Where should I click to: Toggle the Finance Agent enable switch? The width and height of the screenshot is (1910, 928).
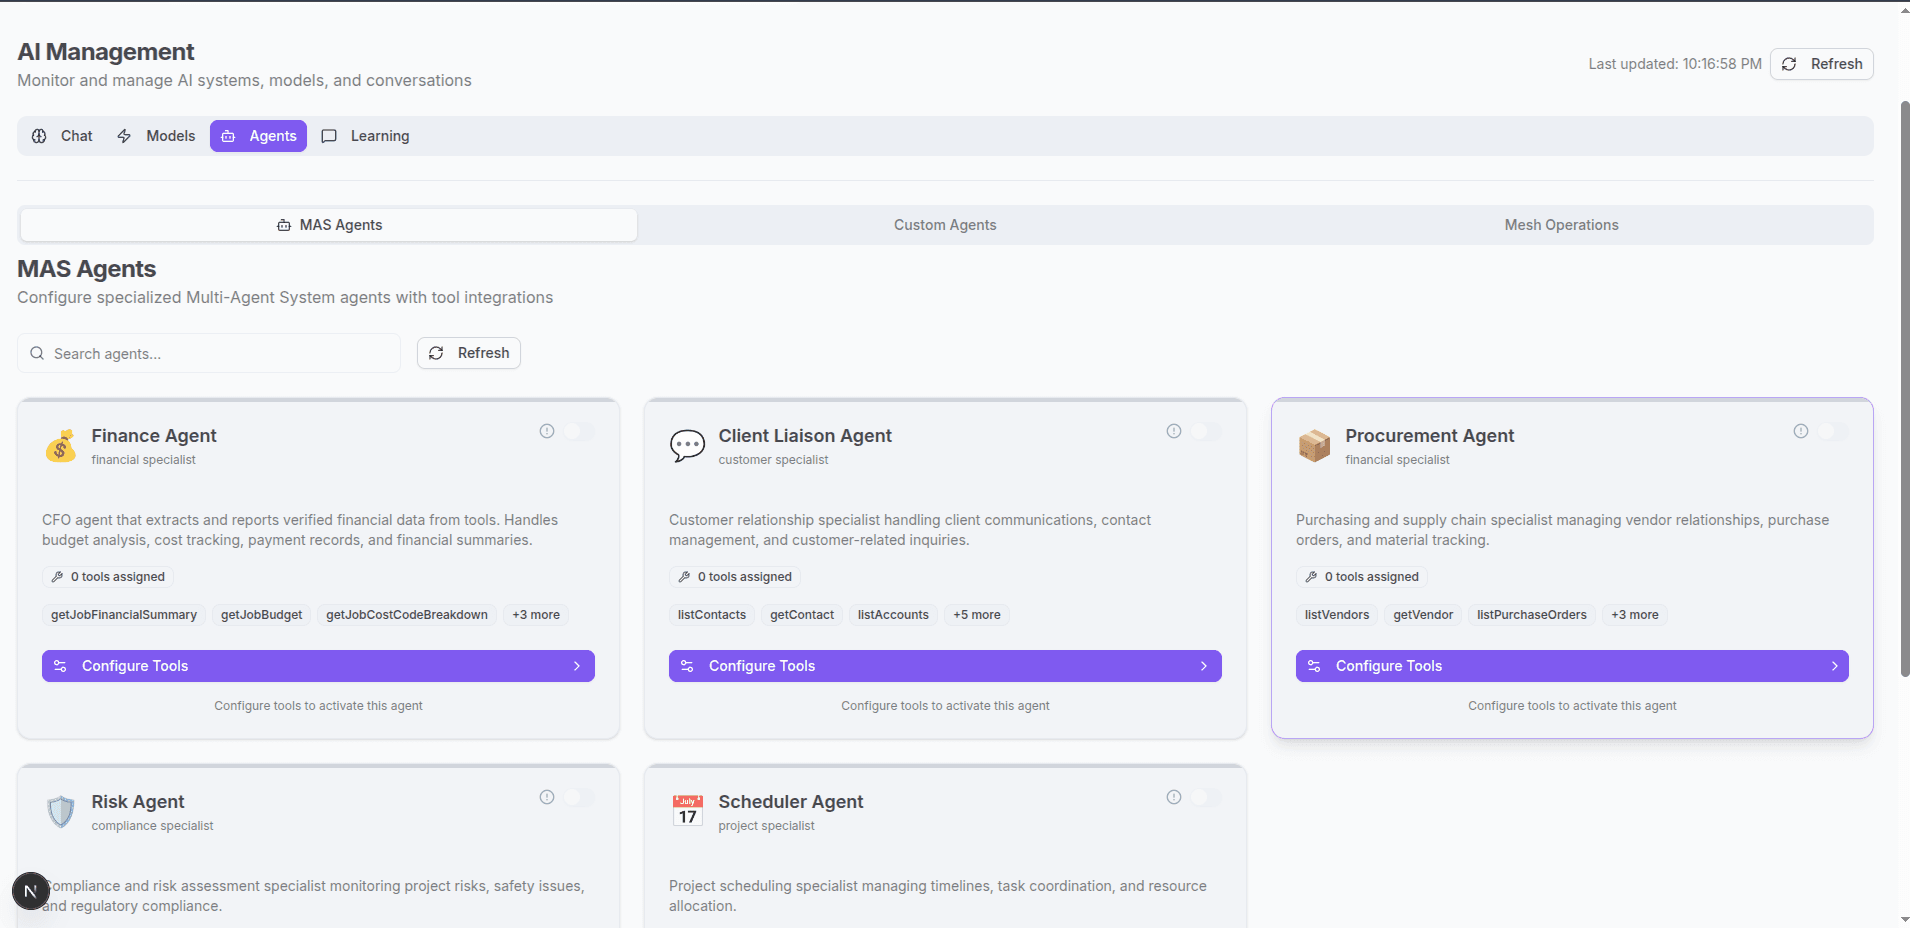point(579,431)
